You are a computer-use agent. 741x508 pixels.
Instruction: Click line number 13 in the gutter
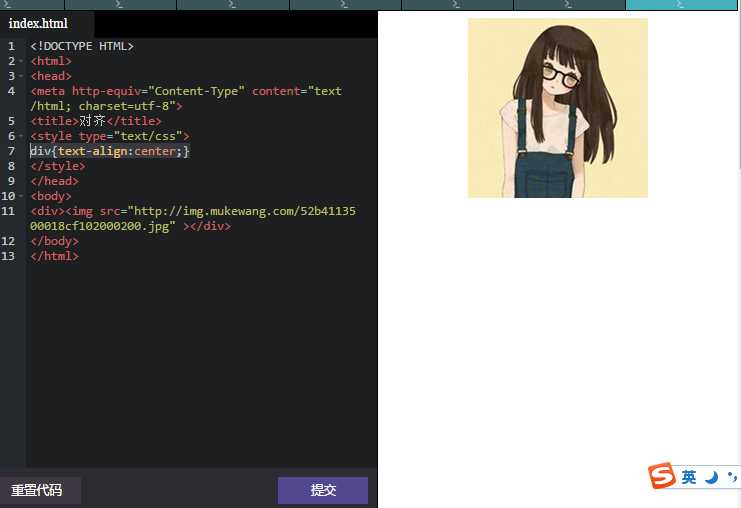pyautogui.click(x=8, y=256)
